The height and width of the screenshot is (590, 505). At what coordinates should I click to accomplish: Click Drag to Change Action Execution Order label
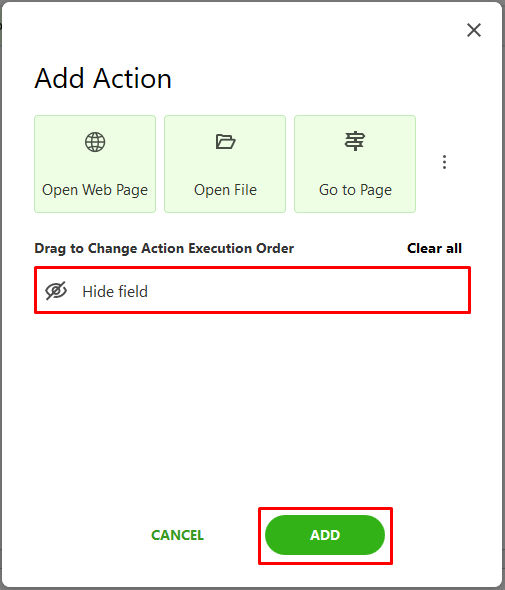pos(164,249)
